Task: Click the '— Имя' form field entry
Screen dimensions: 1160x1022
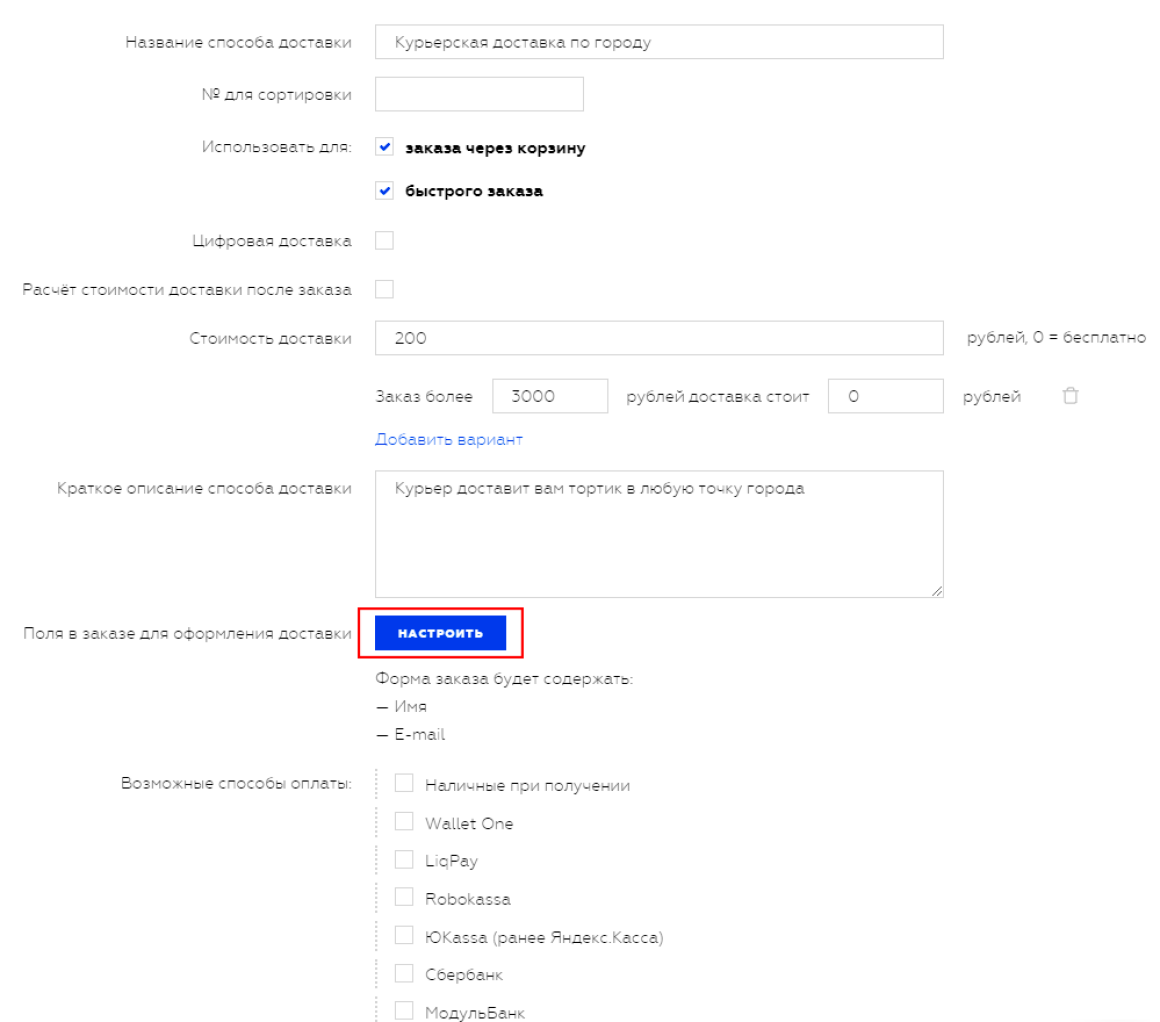Action: pos(401,707)
